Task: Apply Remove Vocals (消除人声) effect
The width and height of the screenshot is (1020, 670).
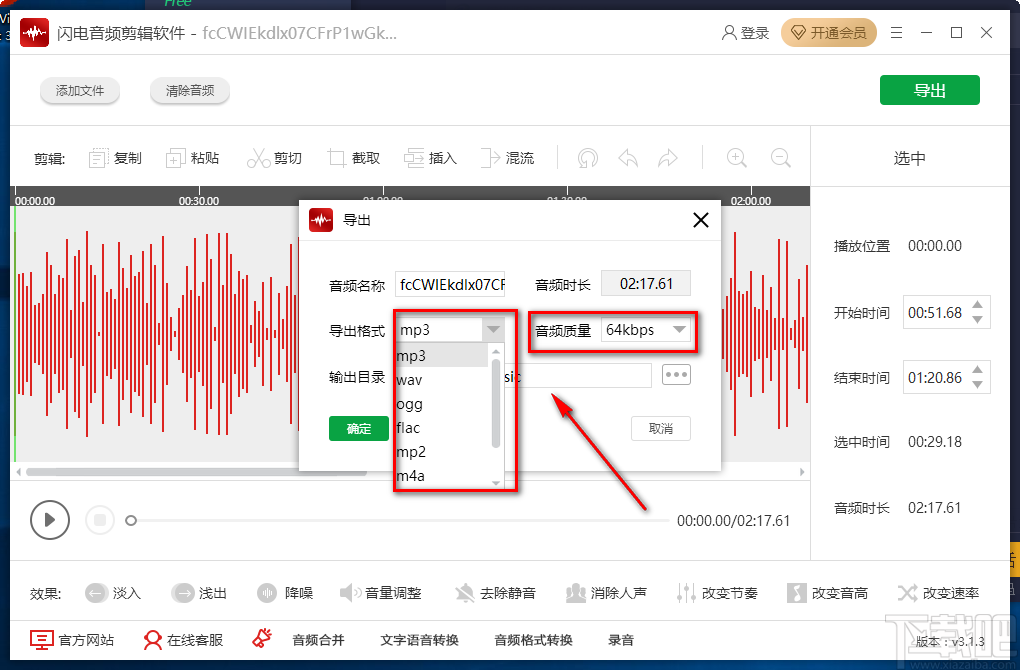Action: click(x=606, y=593)
